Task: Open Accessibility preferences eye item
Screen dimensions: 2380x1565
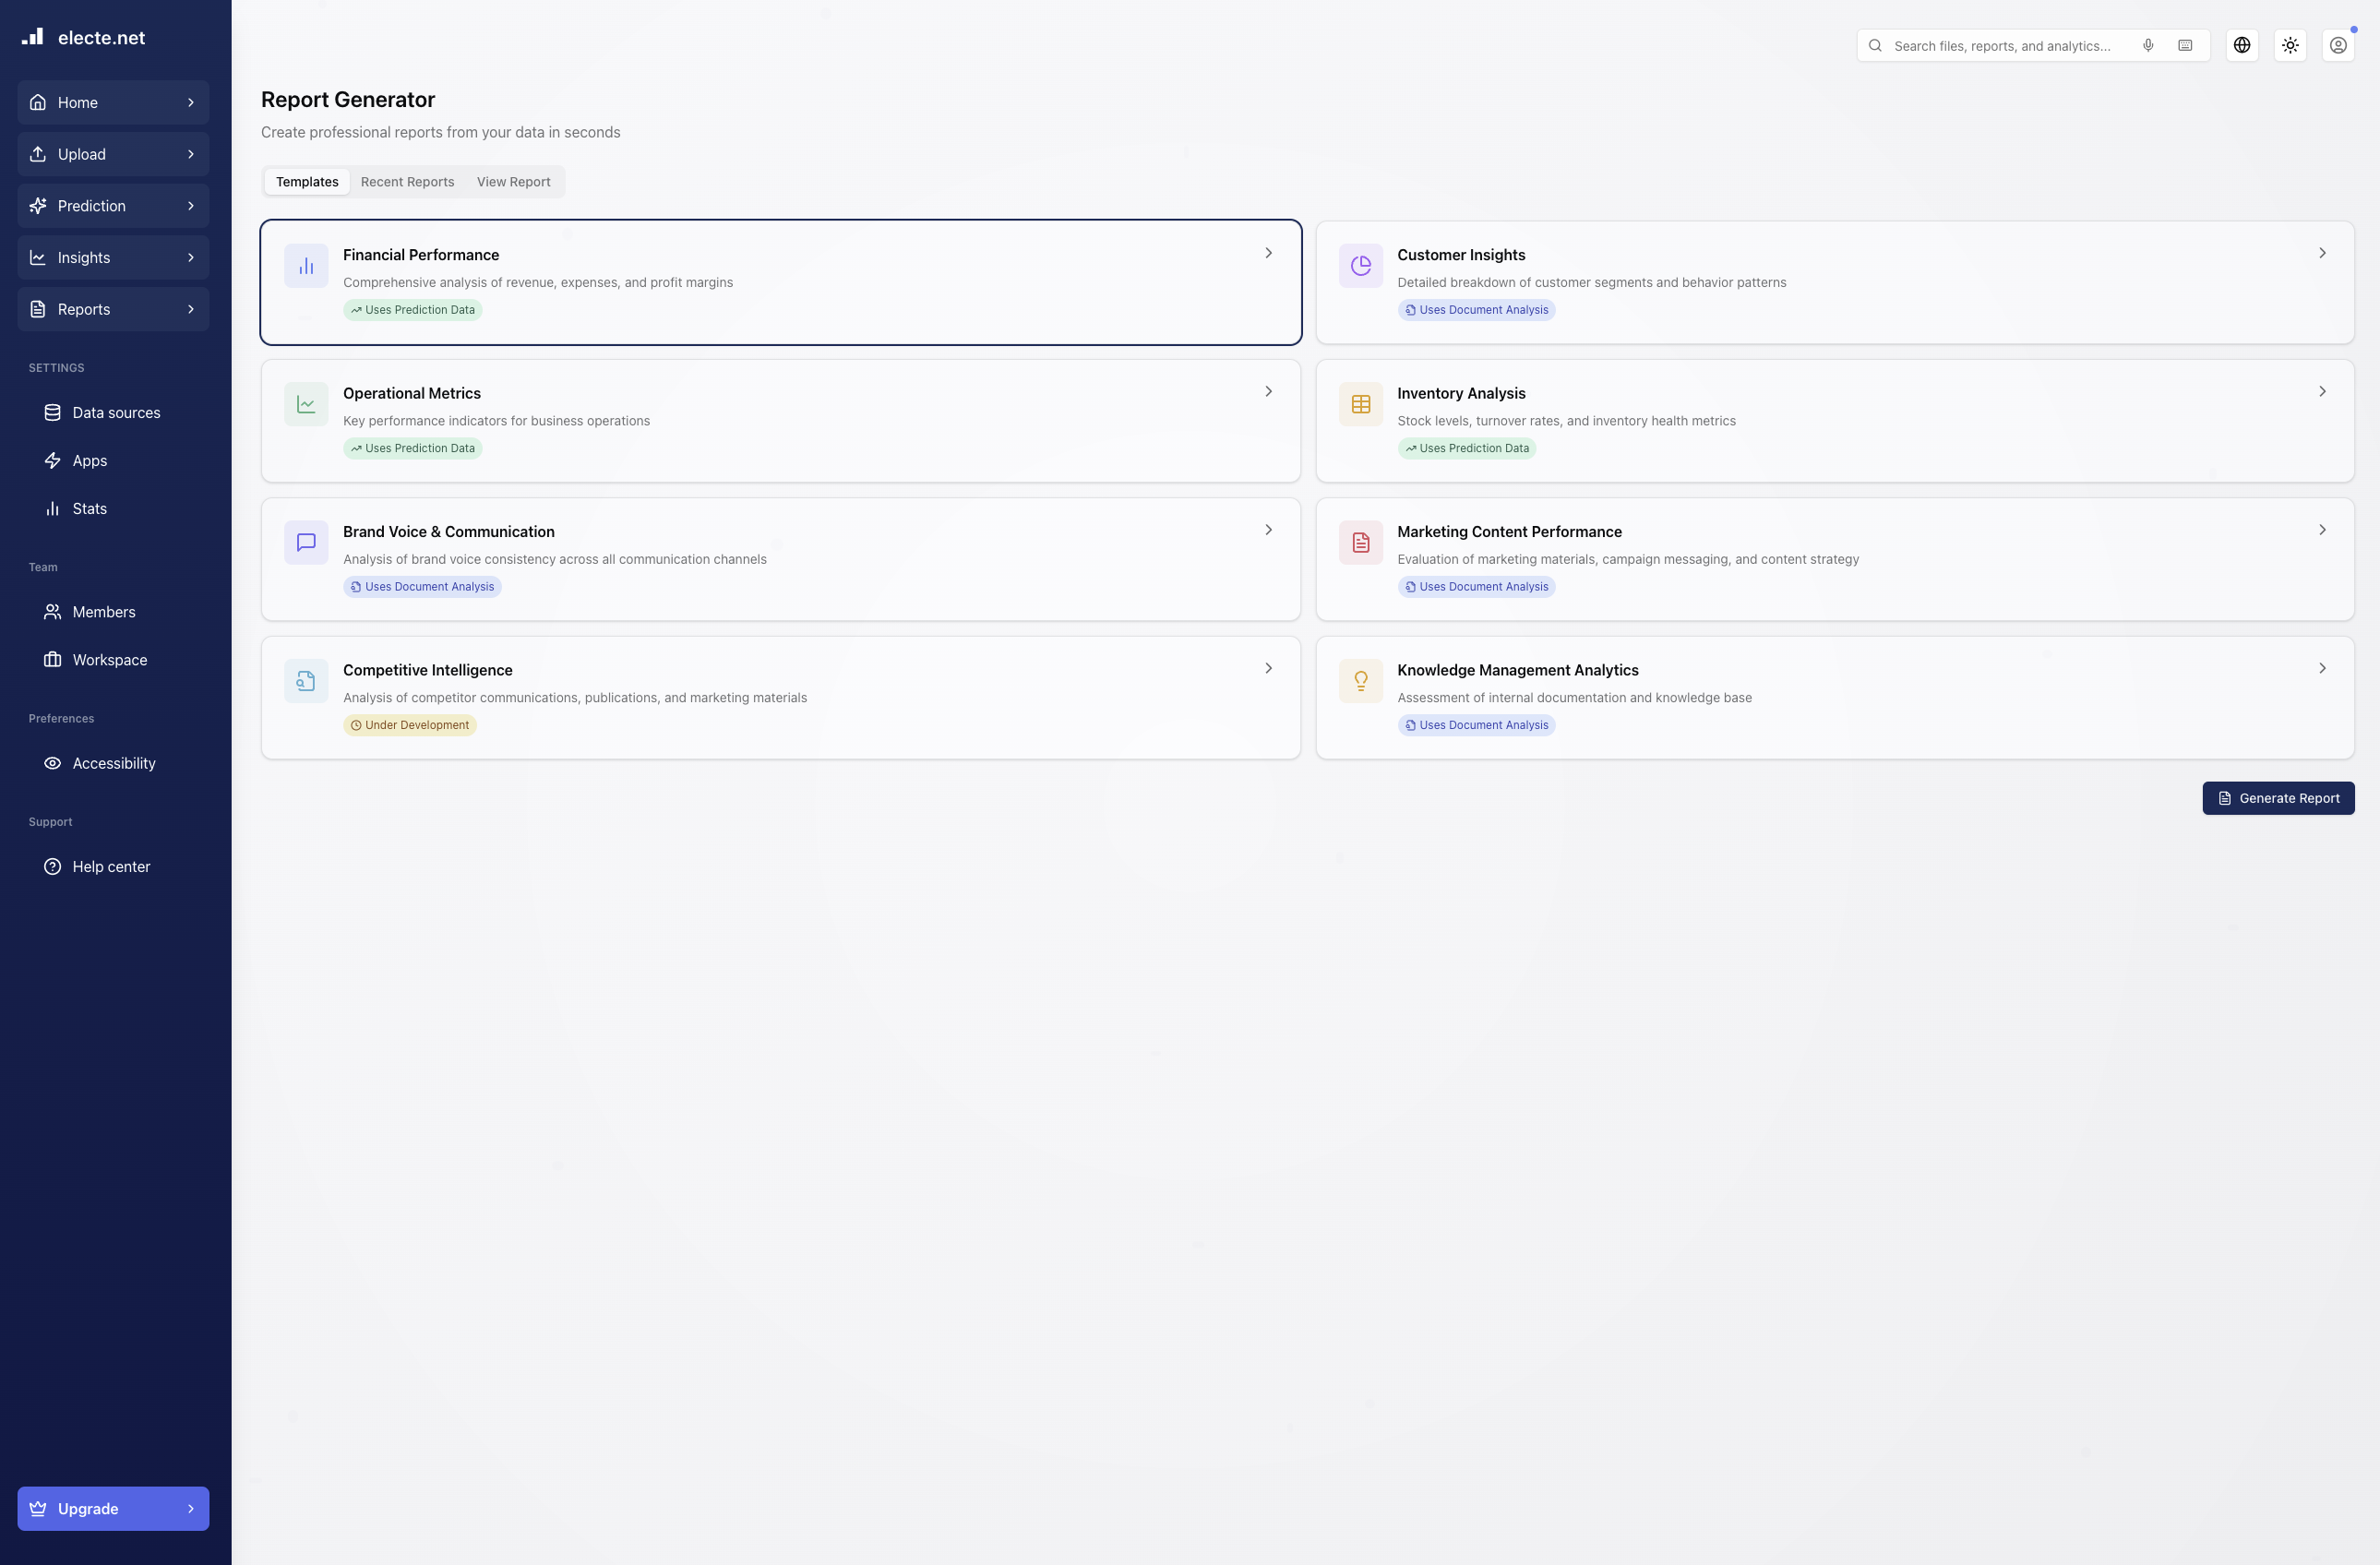Action: pos(113,763)
